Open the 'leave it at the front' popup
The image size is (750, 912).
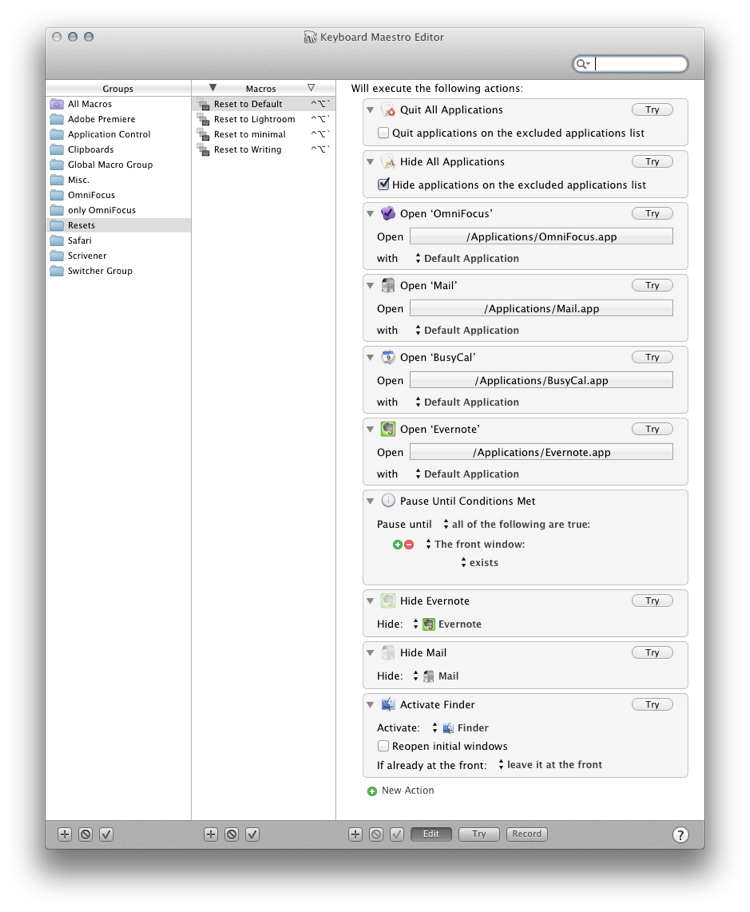click(550, 765)
